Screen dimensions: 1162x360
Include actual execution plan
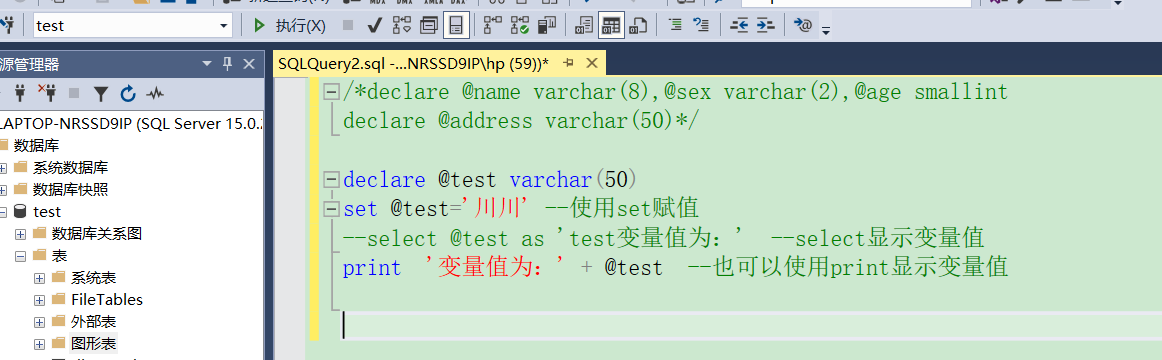(494, 26)
